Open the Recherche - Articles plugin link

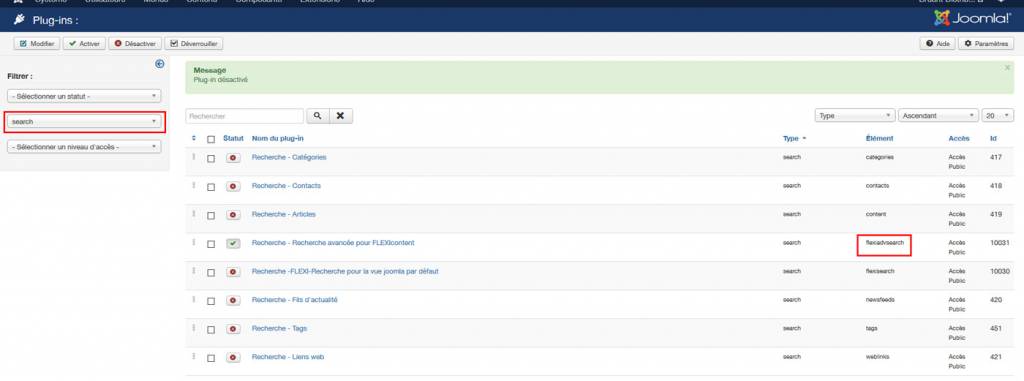(x=283, y=214)
